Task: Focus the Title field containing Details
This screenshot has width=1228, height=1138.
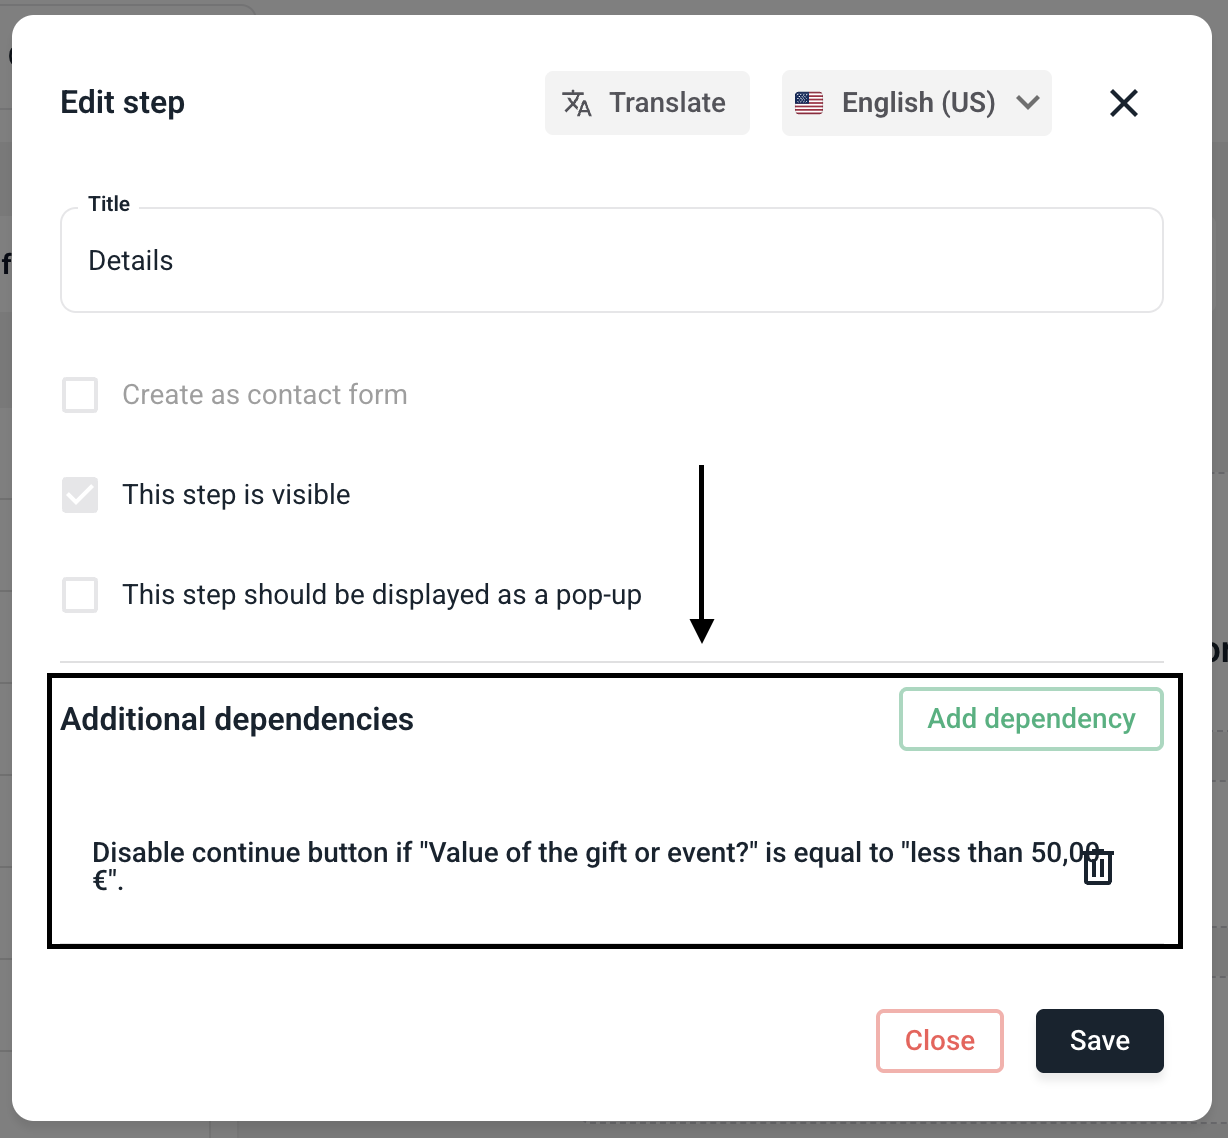Action: tap(611, 261)
